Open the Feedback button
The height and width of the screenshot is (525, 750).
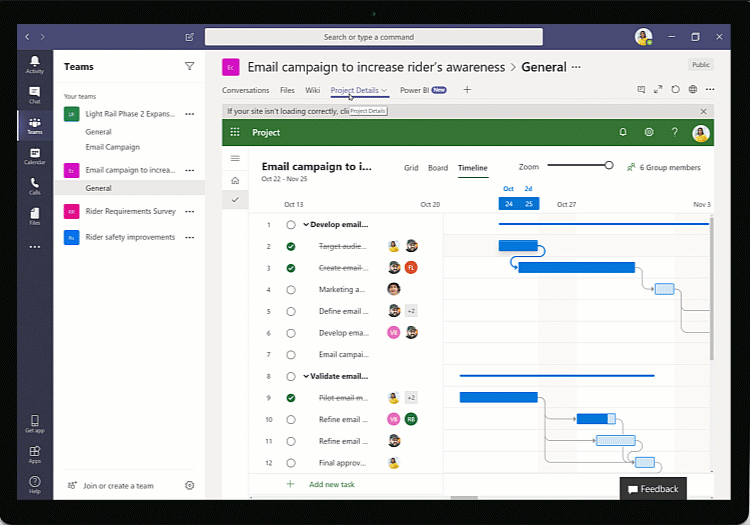[x=653, y=489]
